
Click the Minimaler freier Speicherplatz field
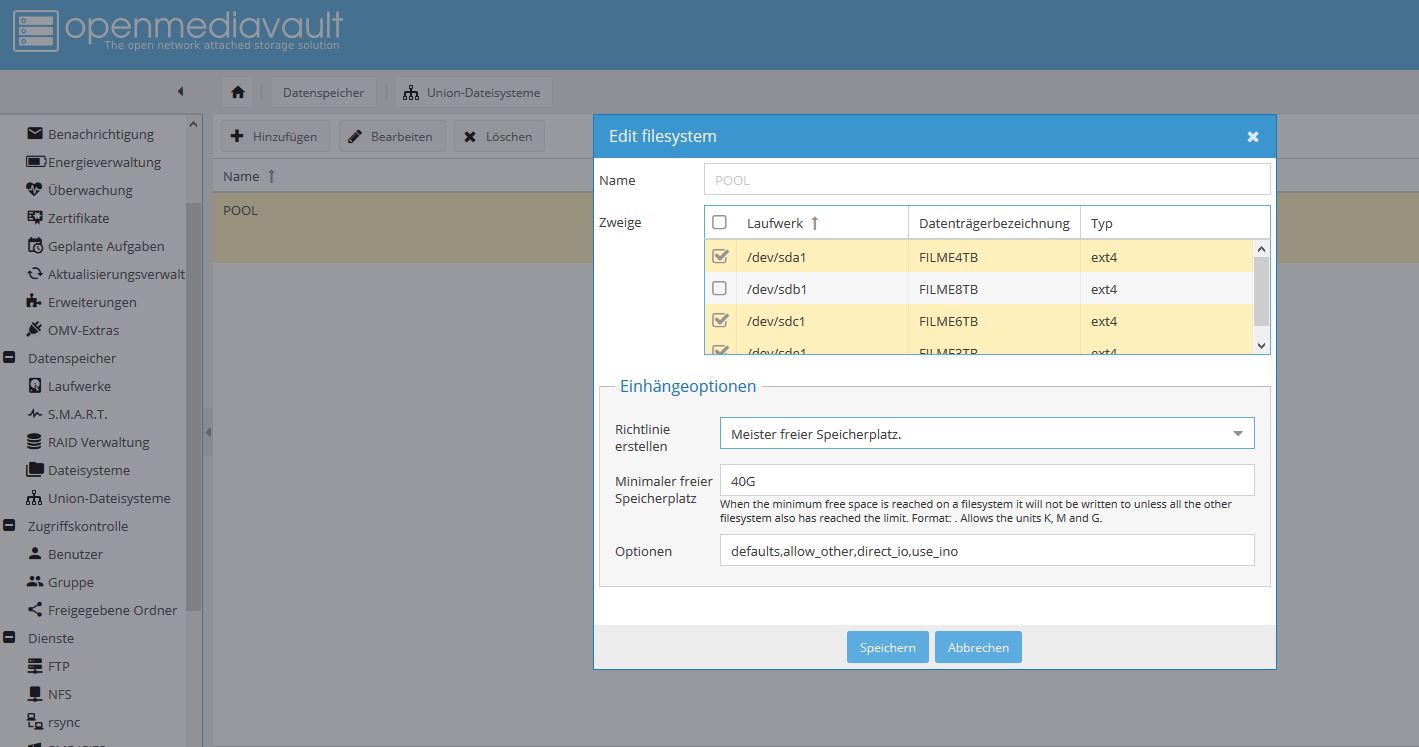987,480
